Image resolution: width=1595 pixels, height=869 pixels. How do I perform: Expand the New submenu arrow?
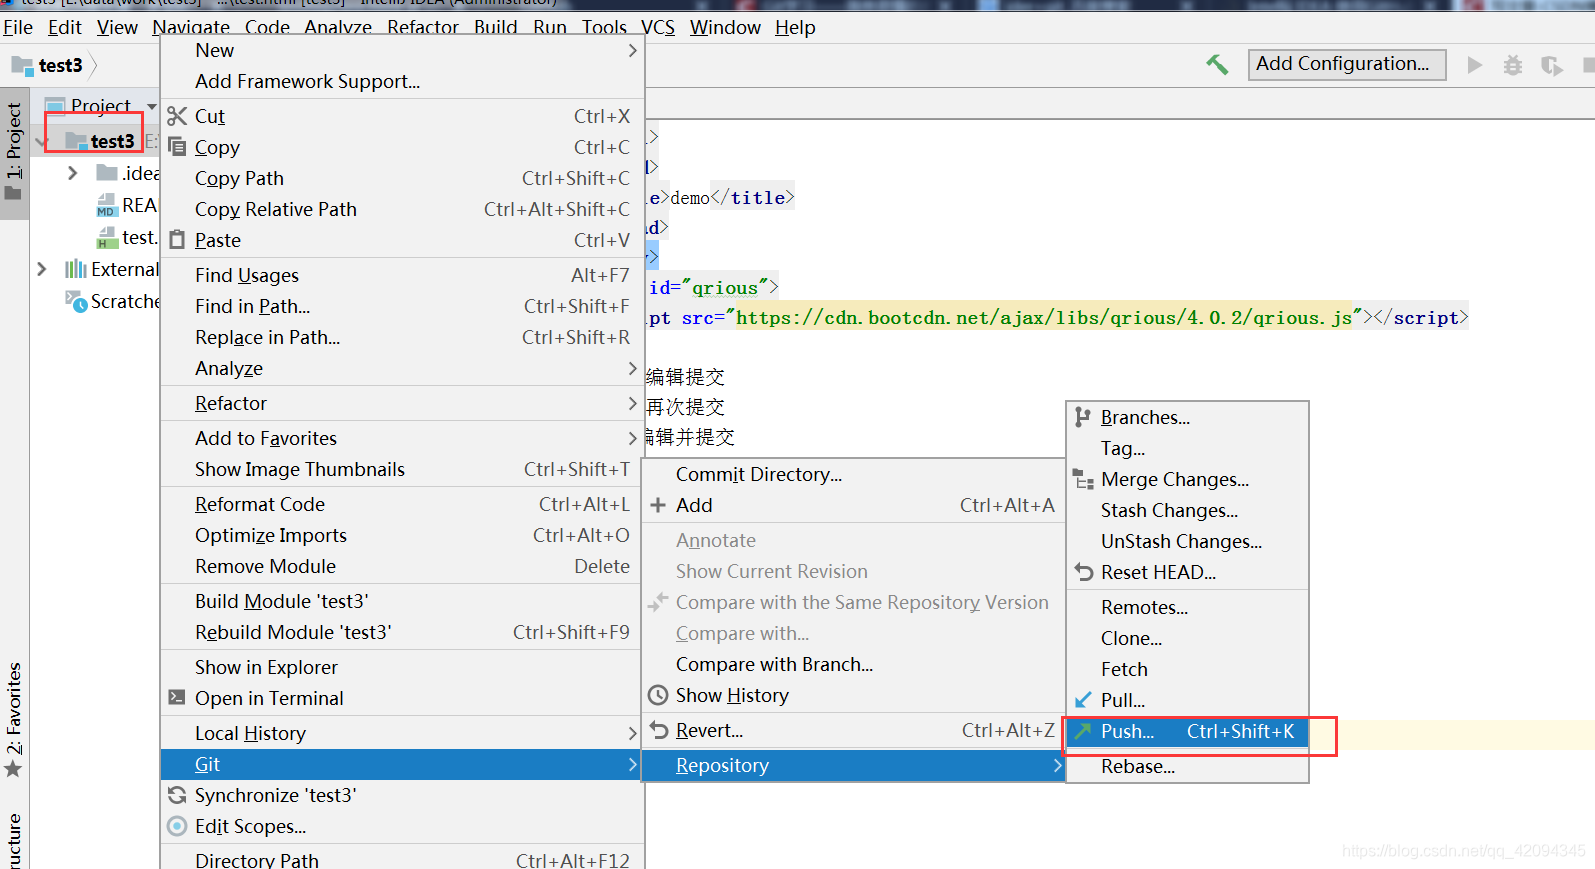pyautogui.click(x=632, y=50)
